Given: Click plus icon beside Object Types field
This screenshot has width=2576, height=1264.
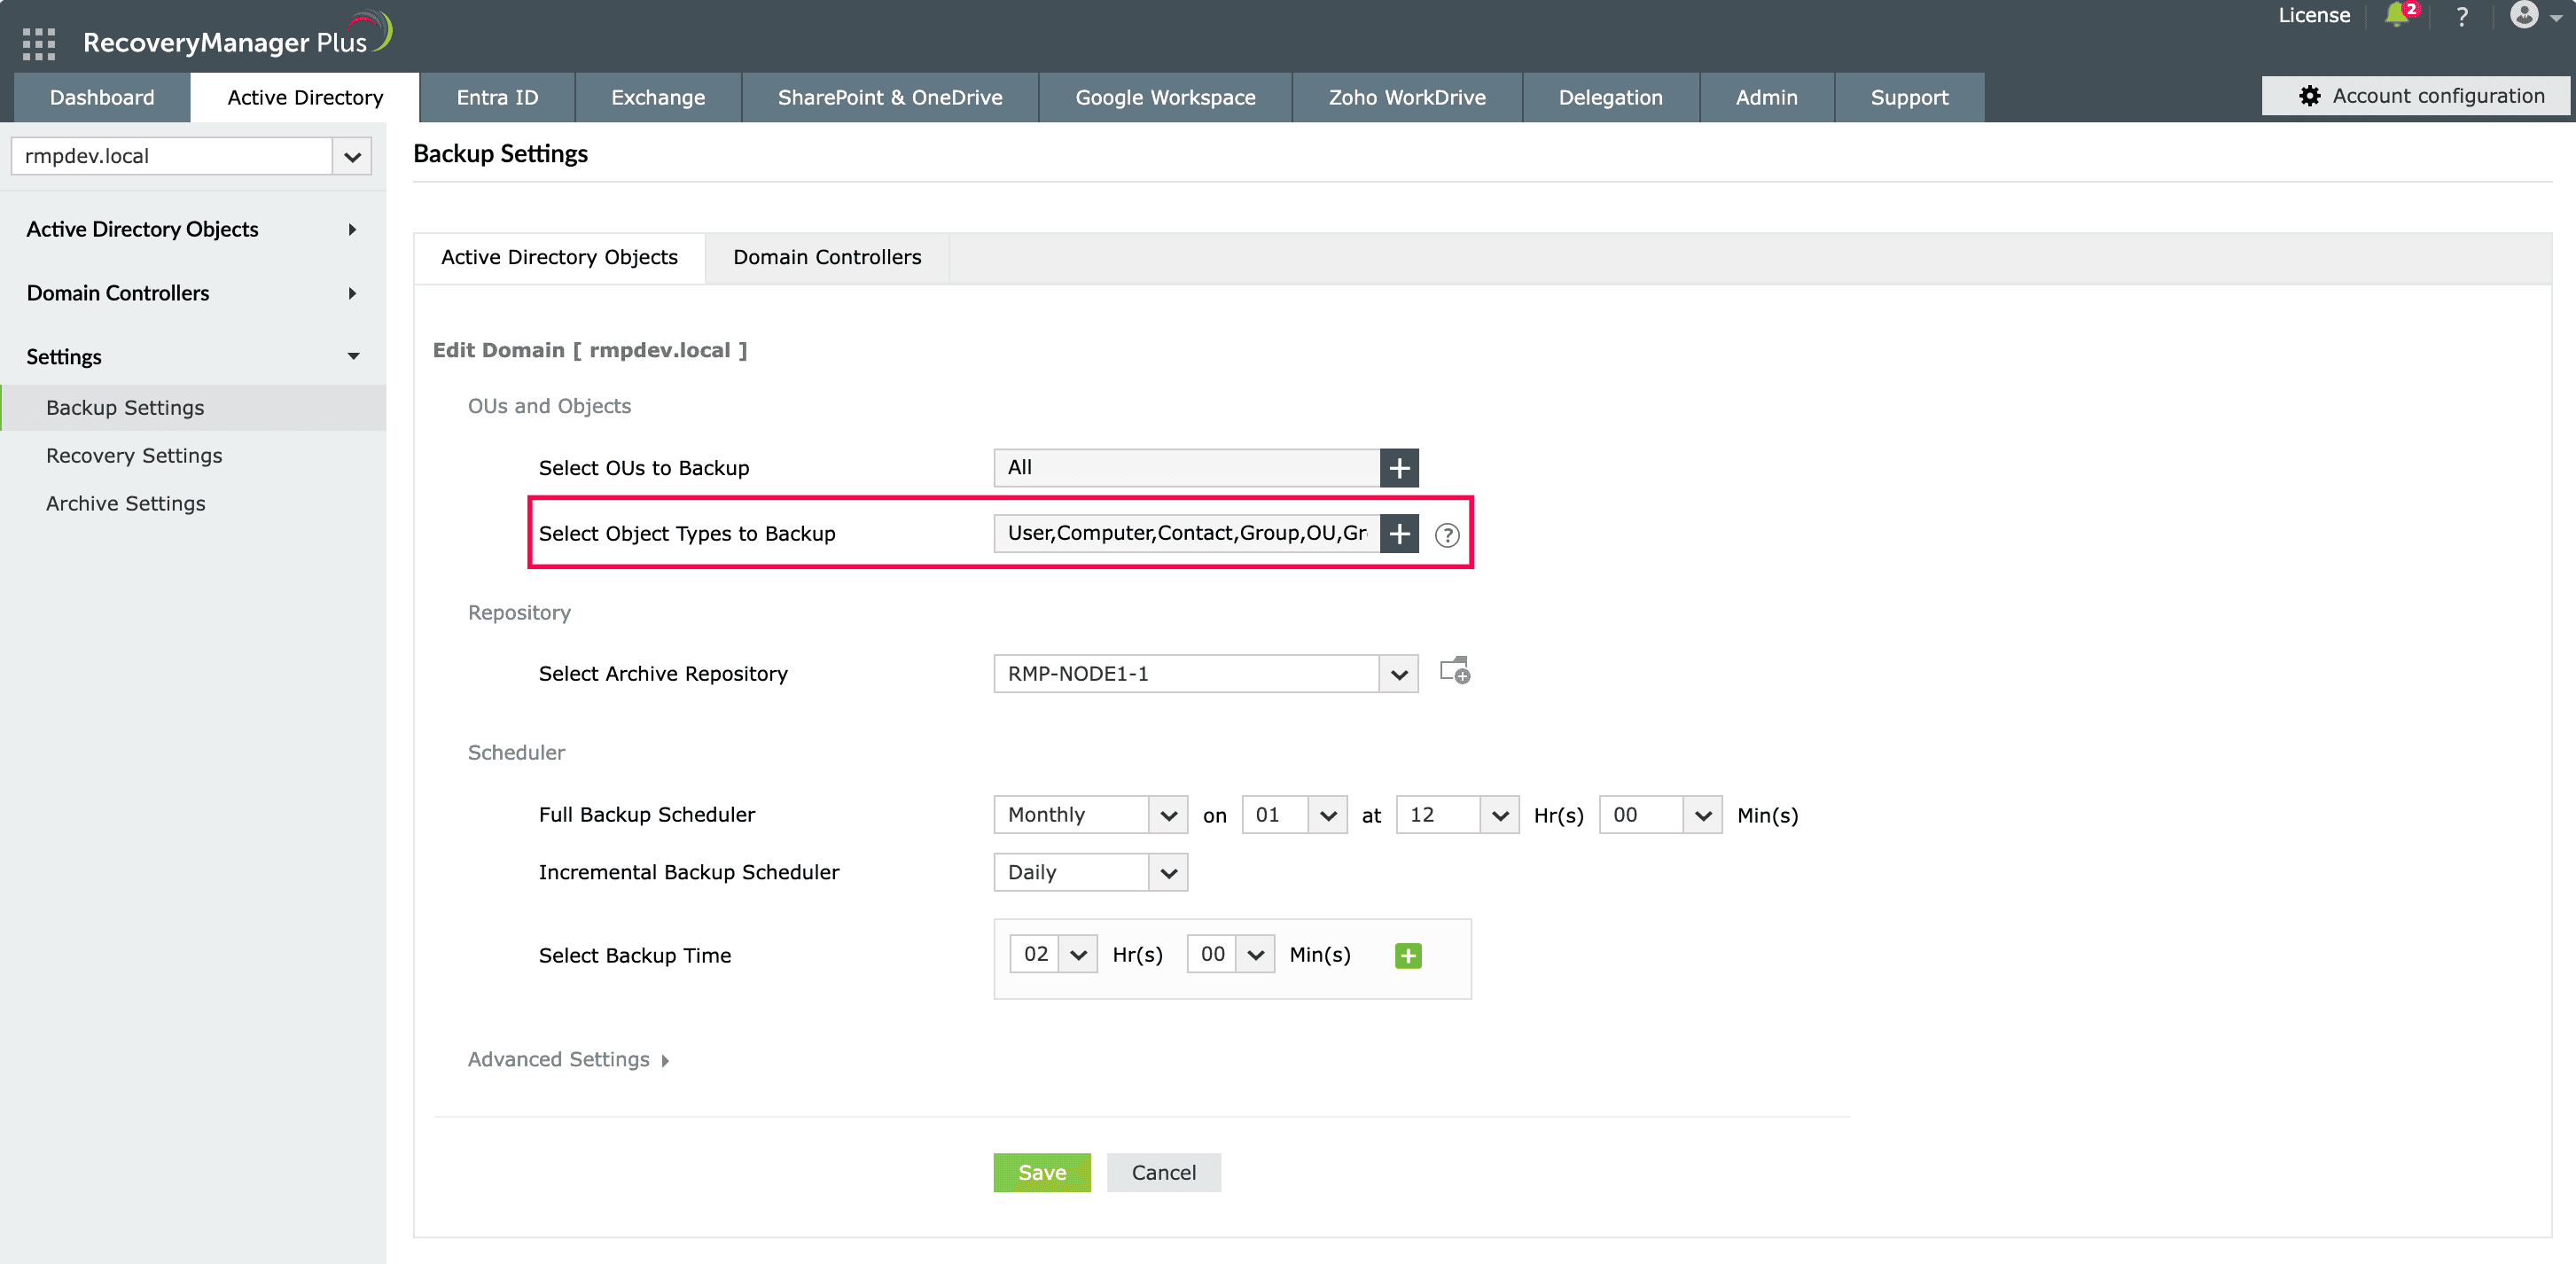Looking at the screenshot, I should (1398, 533).
